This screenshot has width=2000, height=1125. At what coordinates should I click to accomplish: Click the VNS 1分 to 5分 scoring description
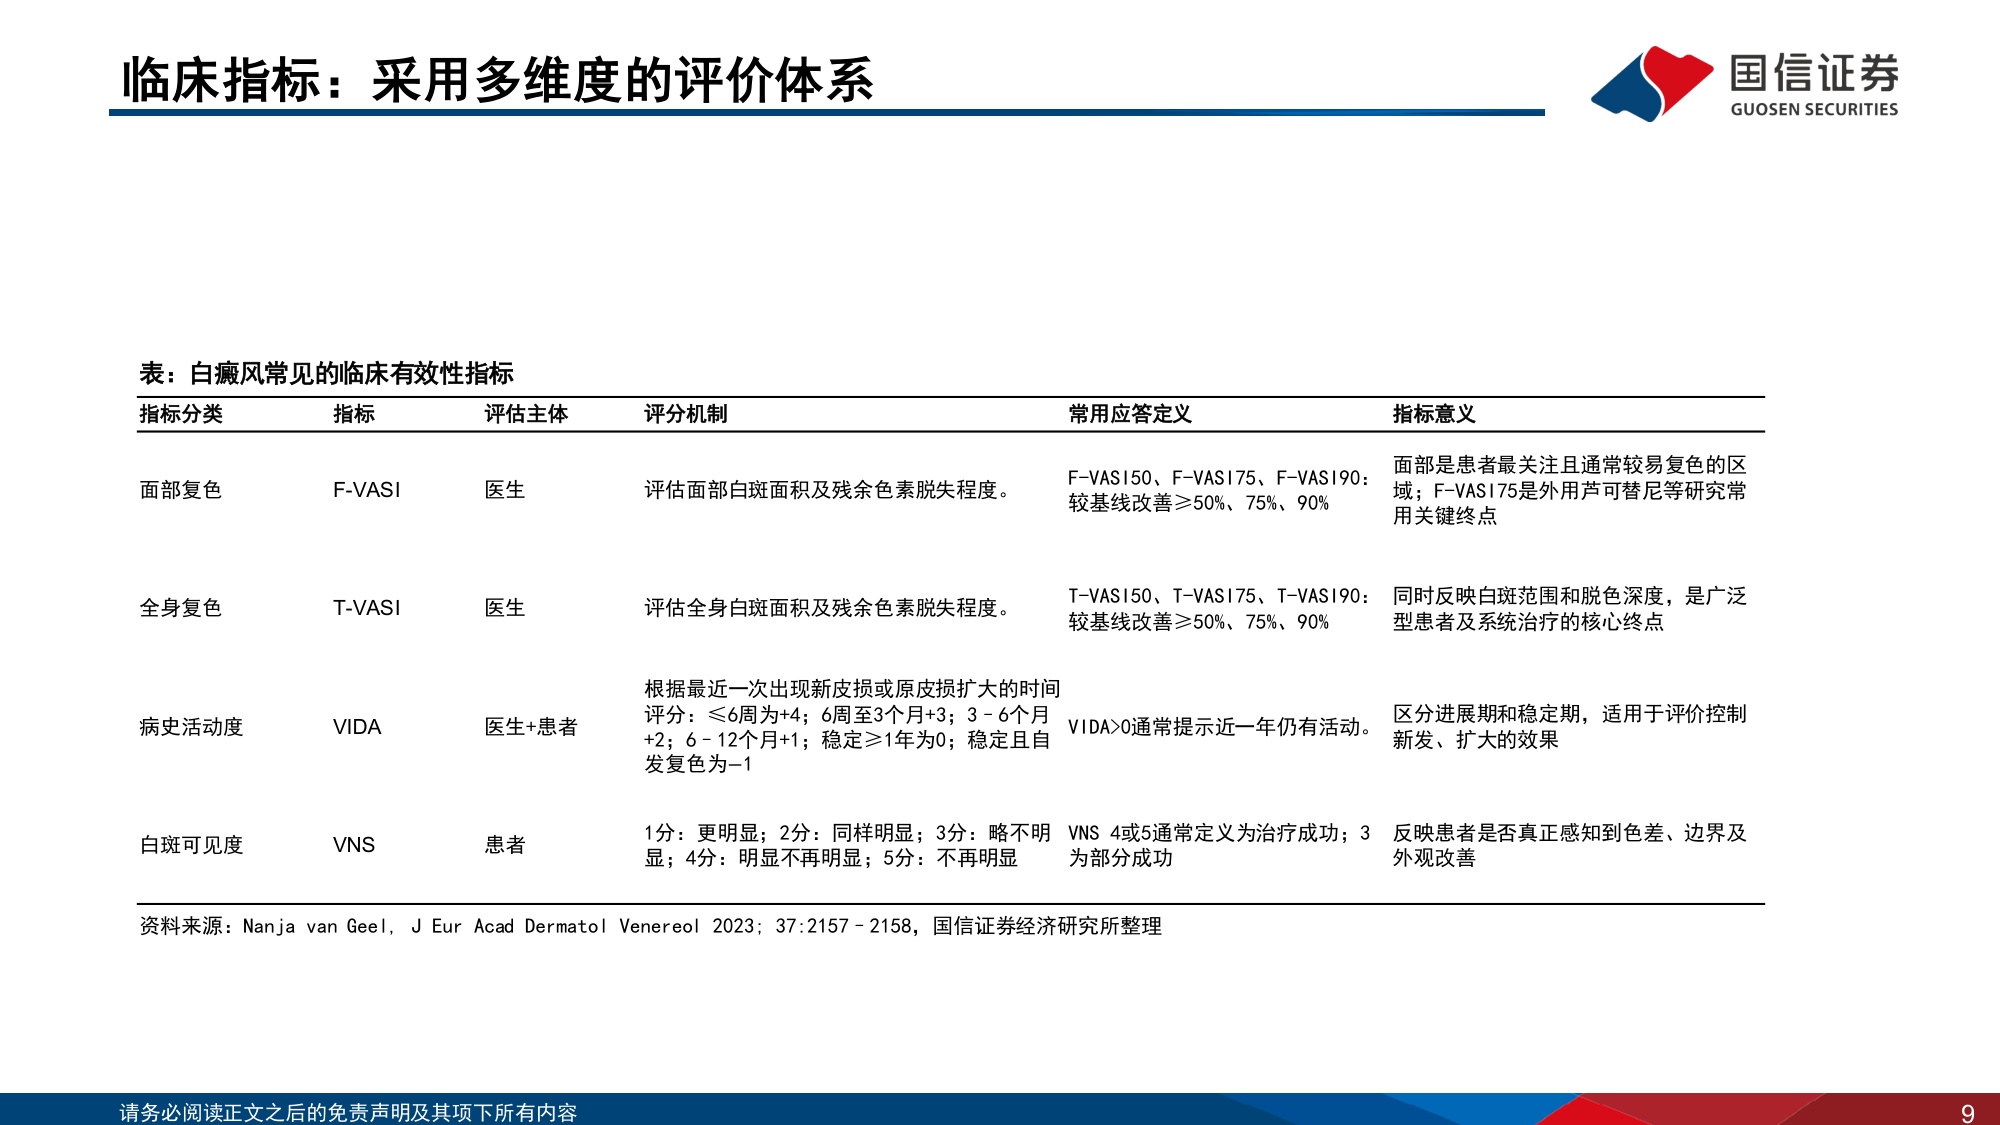coord(848,845)
